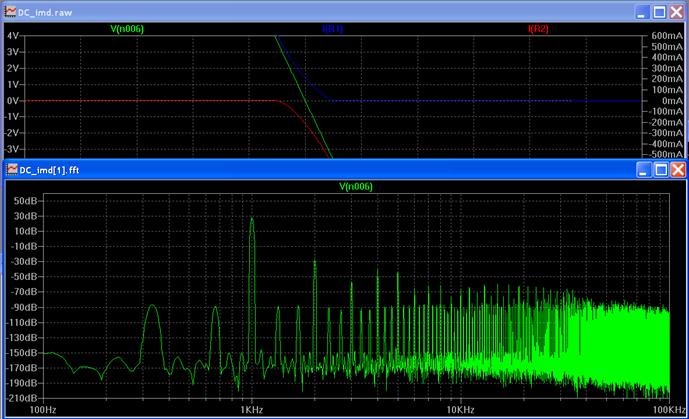Click the -90dB label on the FFT magnitude axis

point(25,307)
